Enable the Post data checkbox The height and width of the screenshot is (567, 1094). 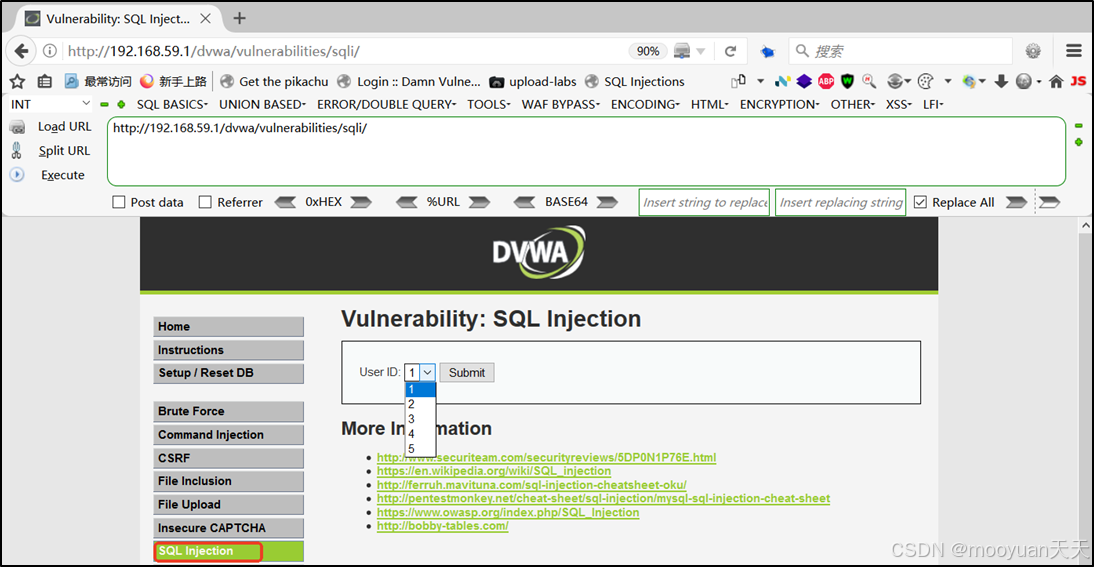[x=119, y=202]
